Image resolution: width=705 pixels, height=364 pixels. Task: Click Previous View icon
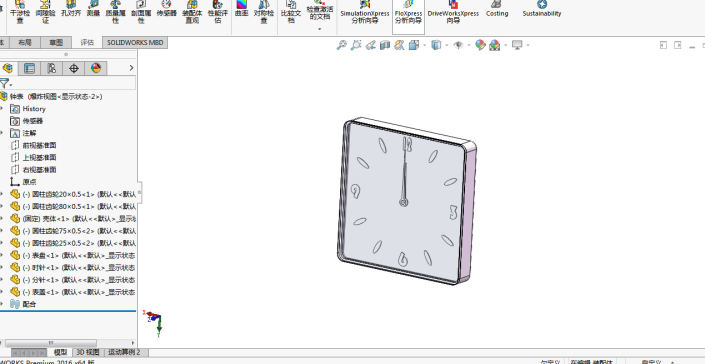pos(370,45)
